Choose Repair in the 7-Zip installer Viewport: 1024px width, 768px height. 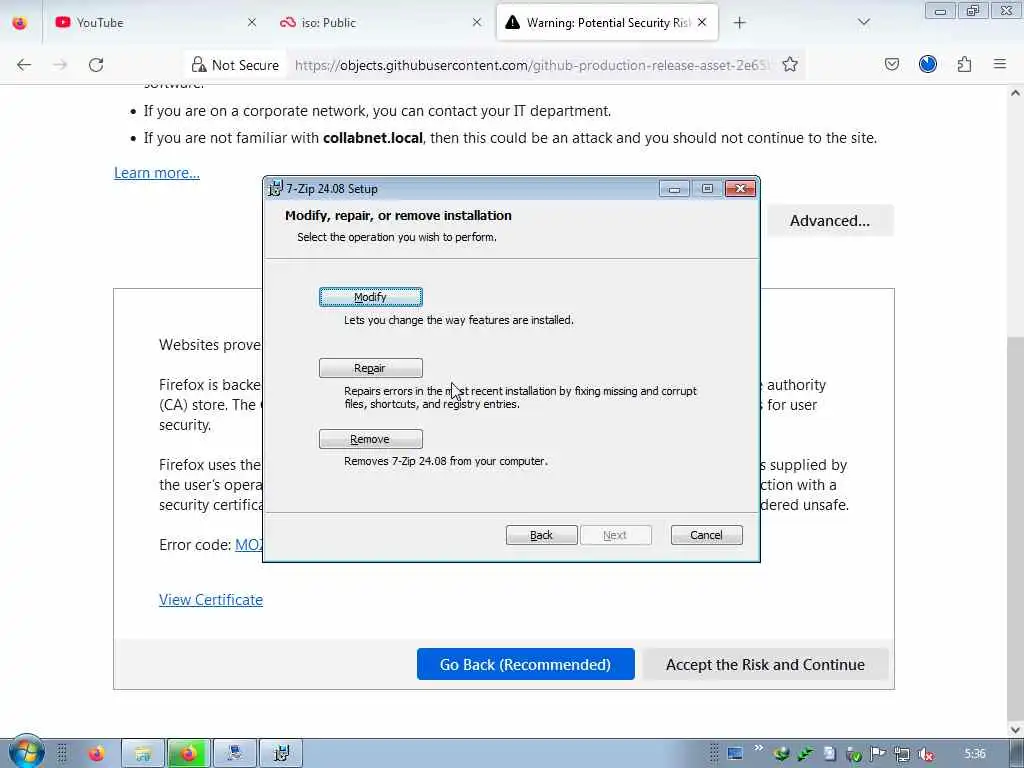coord(370,368)
